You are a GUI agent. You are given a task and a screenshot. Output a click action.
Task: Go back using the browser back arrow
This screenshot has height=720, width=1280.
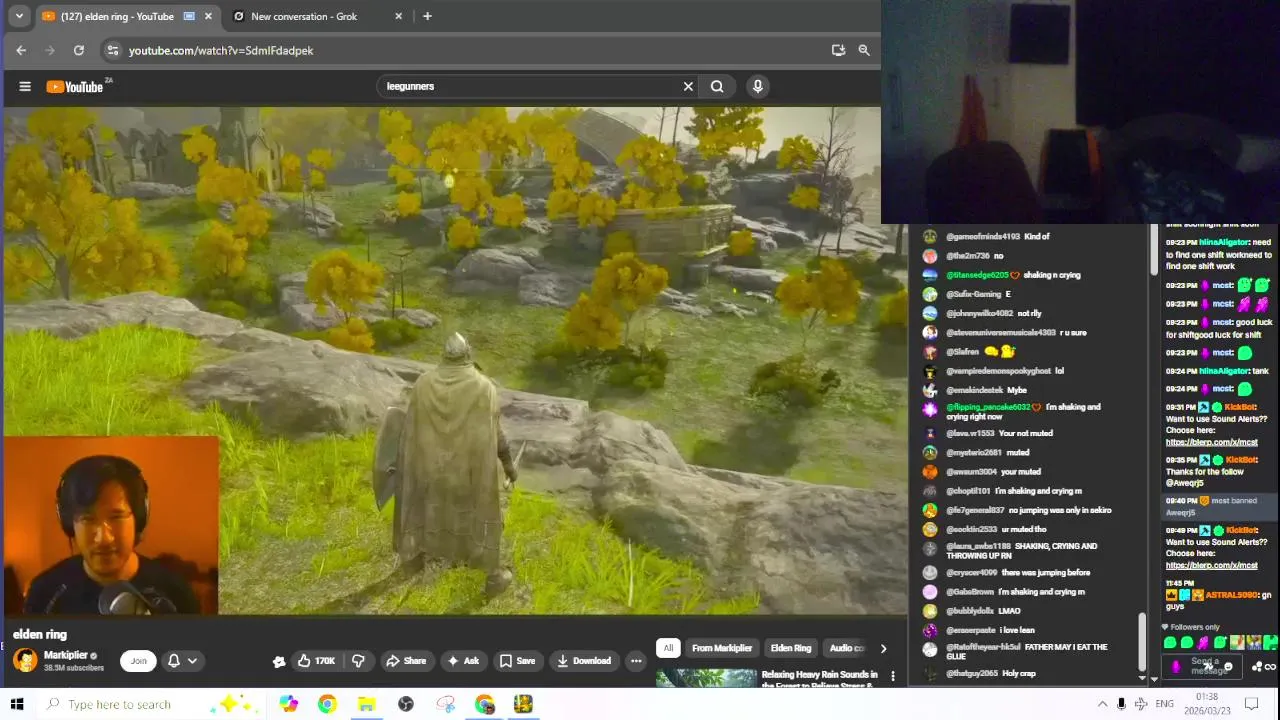(x=21, y=50)
